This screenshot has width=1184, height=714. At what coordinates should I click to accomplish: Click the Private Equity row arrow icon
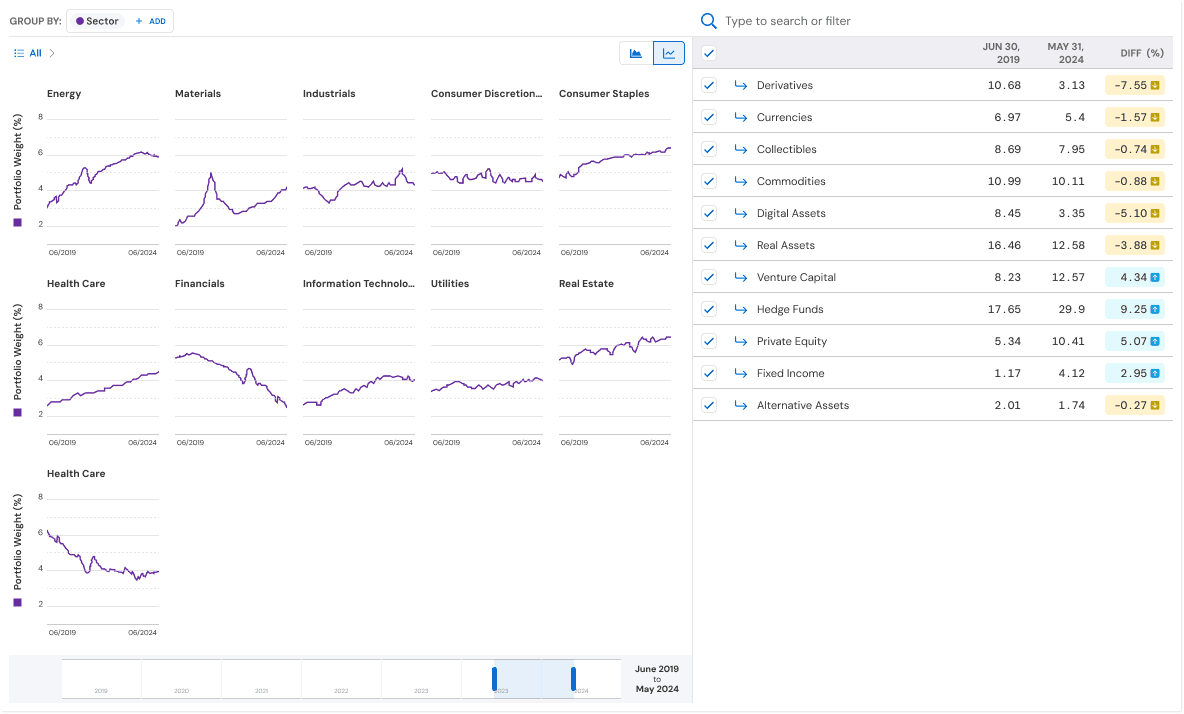[741, 341]
